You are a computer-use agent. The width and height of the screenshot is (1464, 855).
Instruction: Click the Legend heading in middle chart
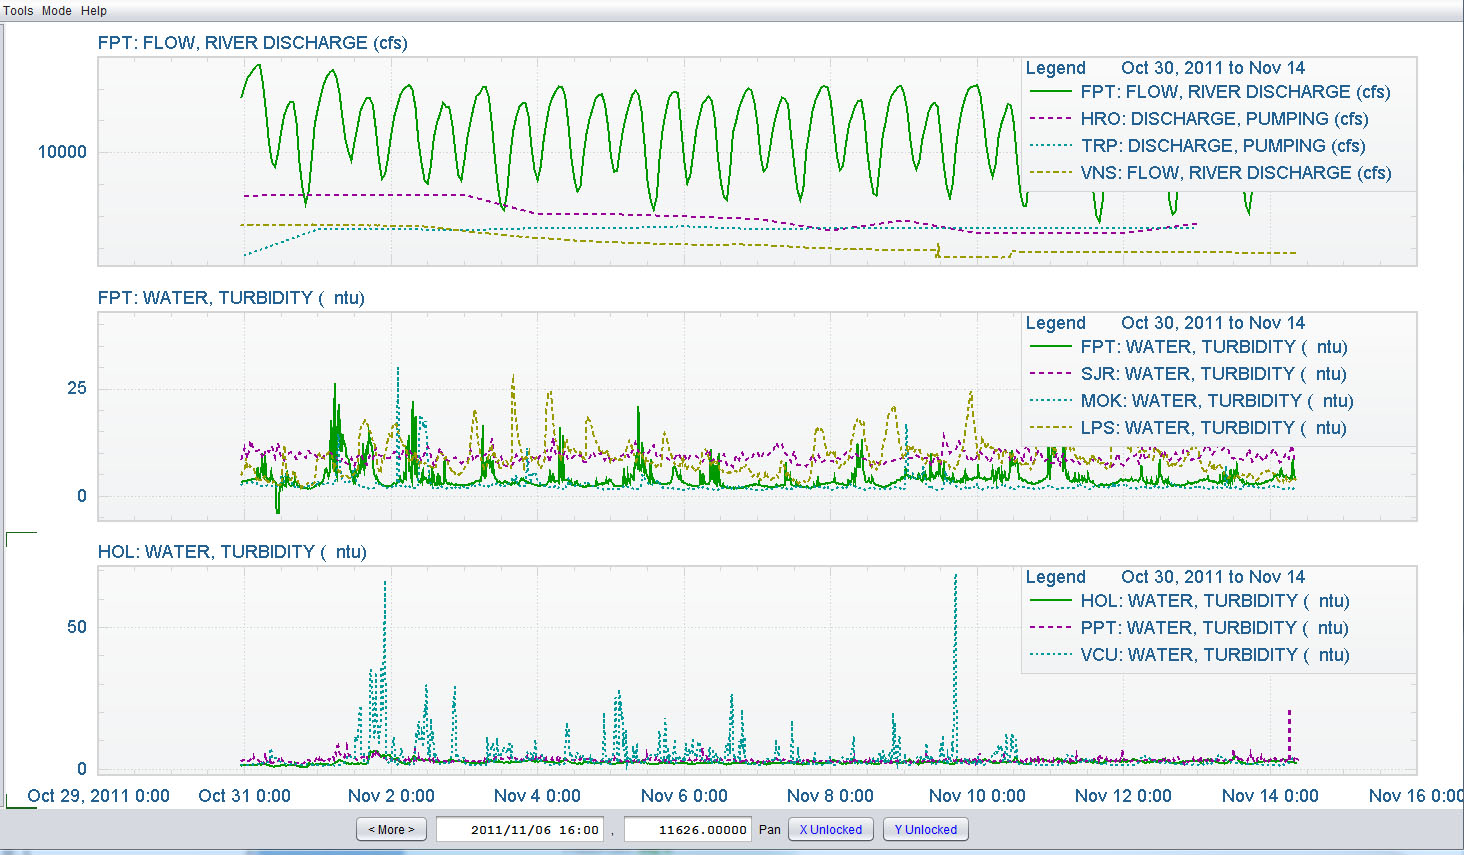(x=1055, y=323)
